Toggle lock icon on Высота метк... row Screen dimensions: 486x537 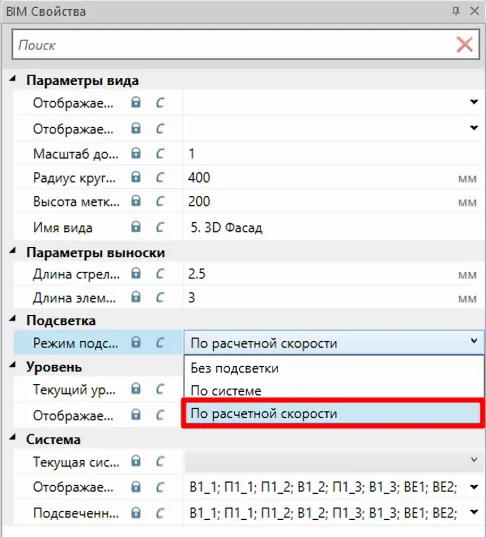[136, 201]
